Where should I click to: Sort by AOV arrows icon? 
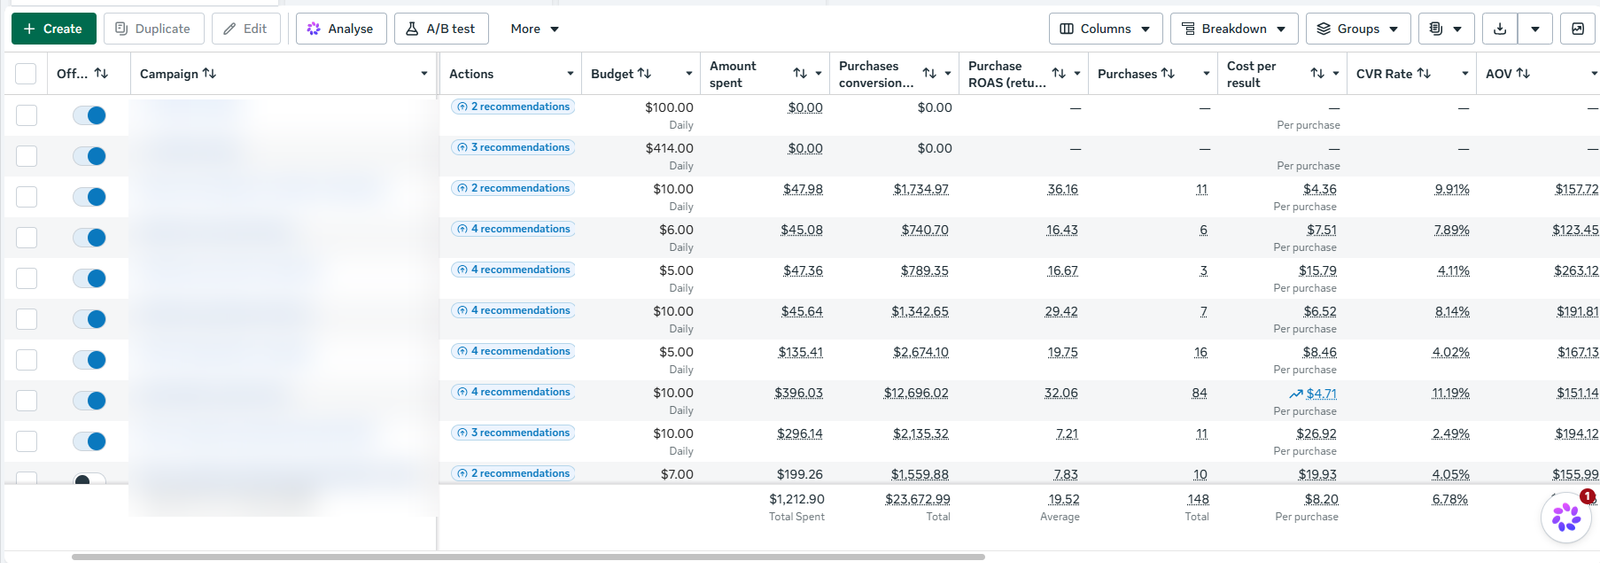[x=1523, y=74]
